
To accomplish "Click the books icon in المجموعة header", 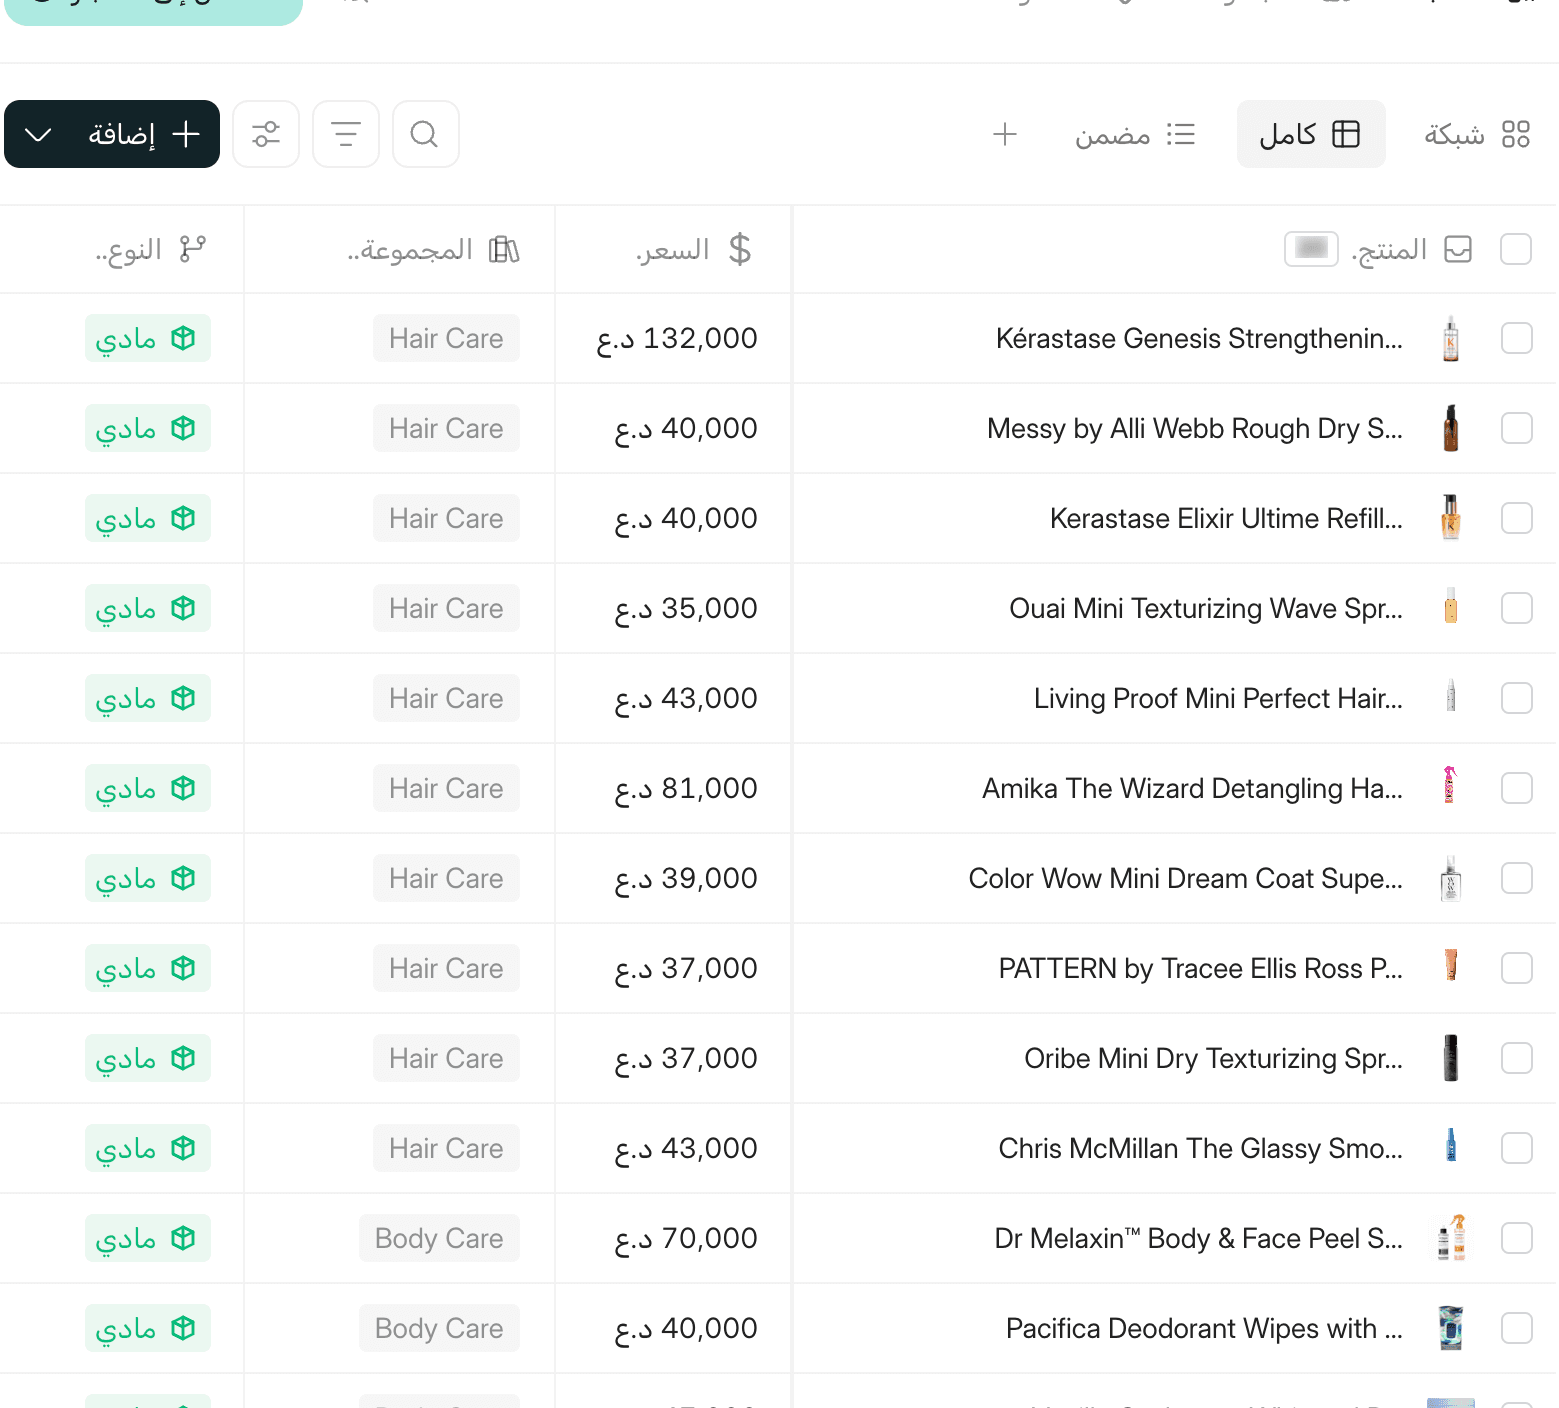I will point(504,249).
